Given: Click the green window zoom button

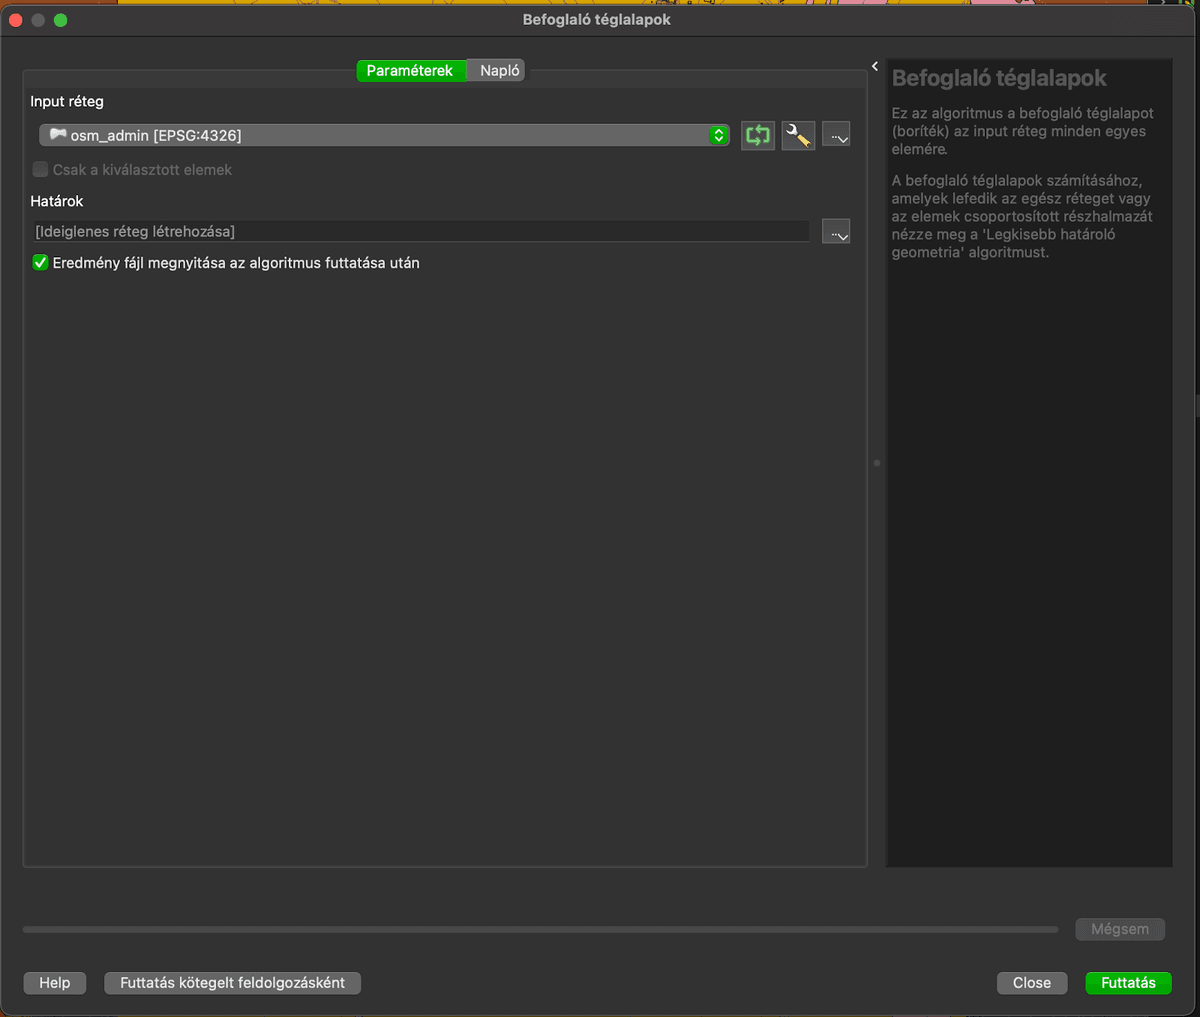Looking at the screenshot, I should pyautogui.click(x=60, y=20).
